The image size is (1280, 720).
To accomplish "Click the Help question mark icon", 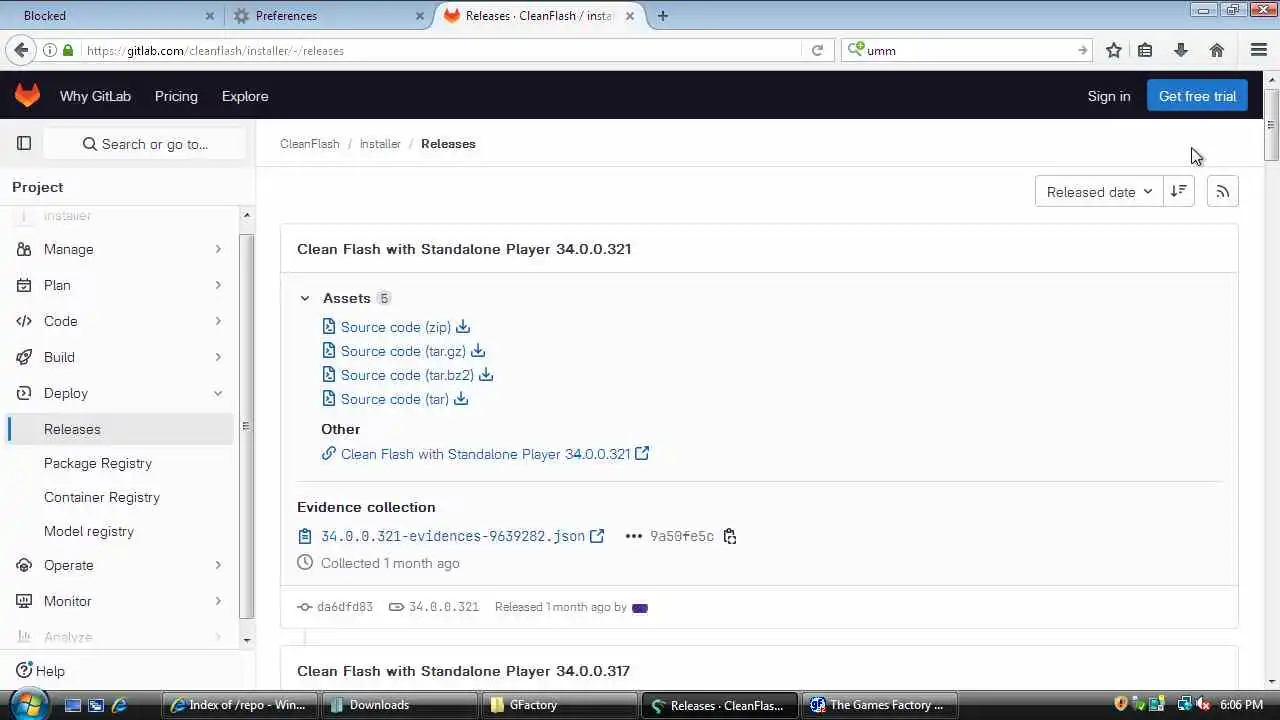I will [x=24, y=671].
